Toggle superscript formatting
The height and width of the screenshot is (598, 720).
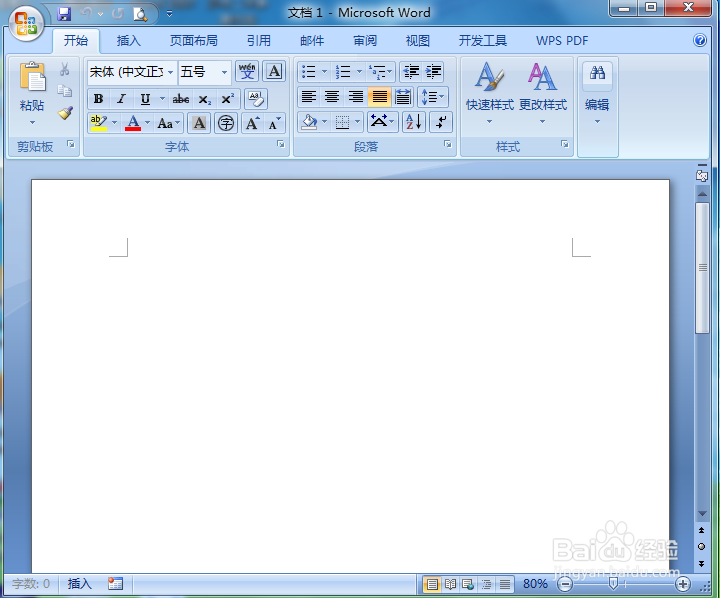point(228,99)
